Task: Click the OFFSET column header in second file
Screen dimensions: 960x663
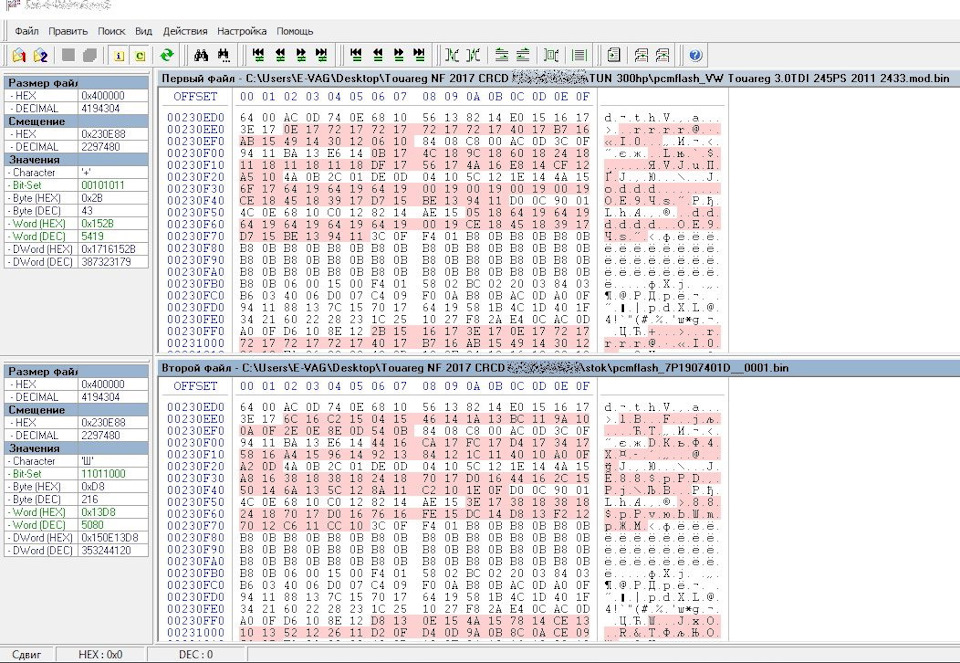Action: coord(195,386)
